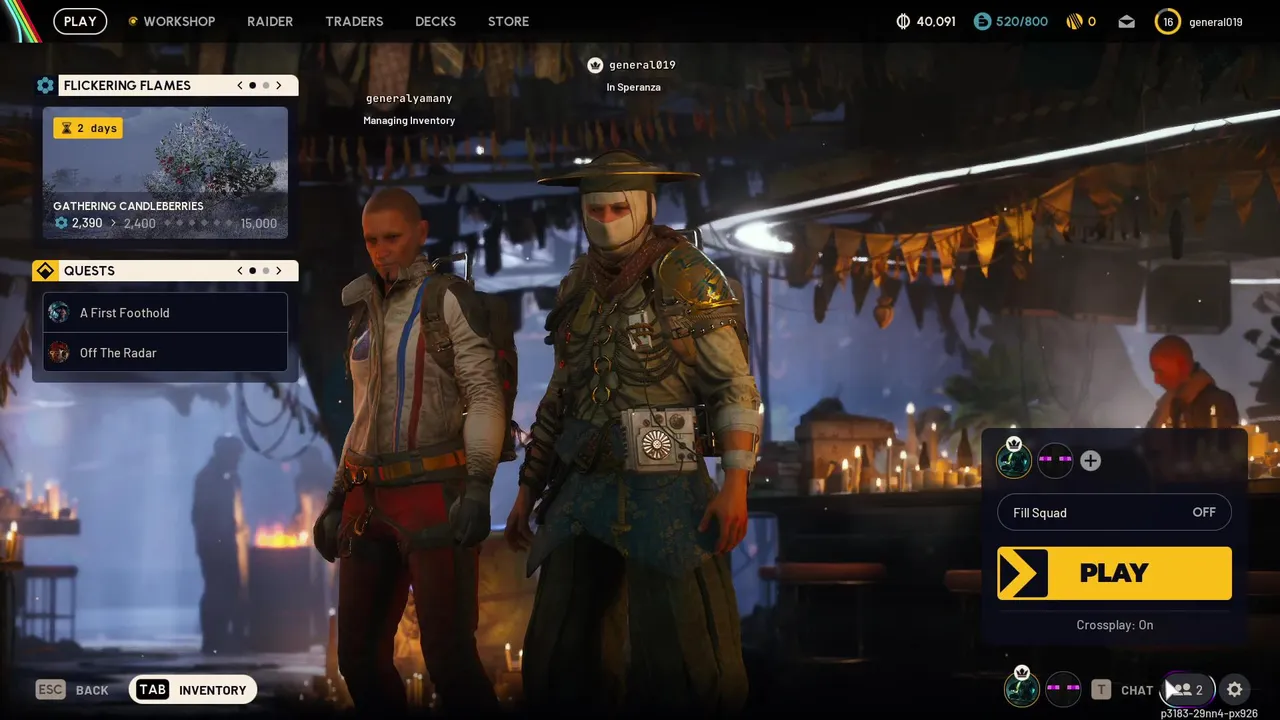Open the Off The Radar quest
Screen dimensions: 1280x720
[x=165, y=352]
